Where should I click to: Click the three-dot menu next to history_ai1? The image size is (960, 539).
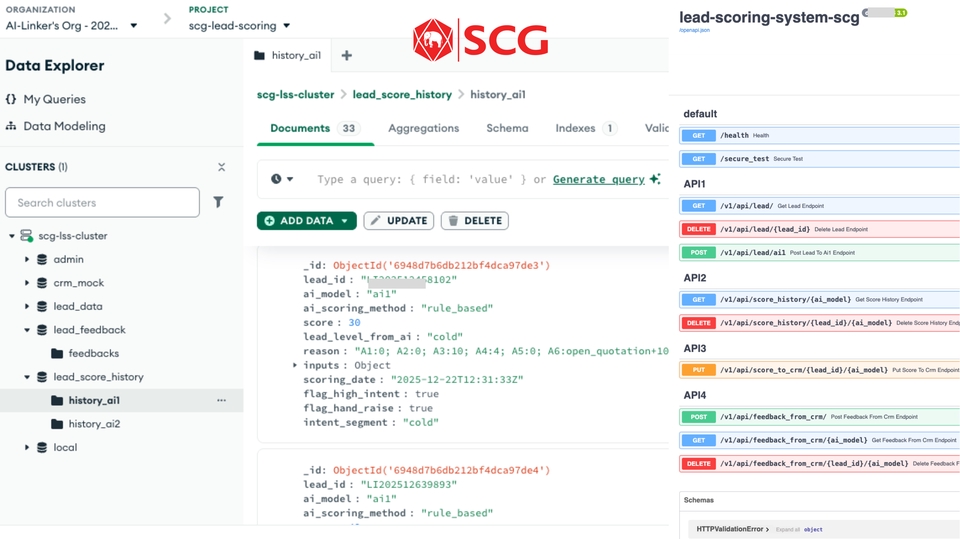pyautogui.click(x=221, y=400)
